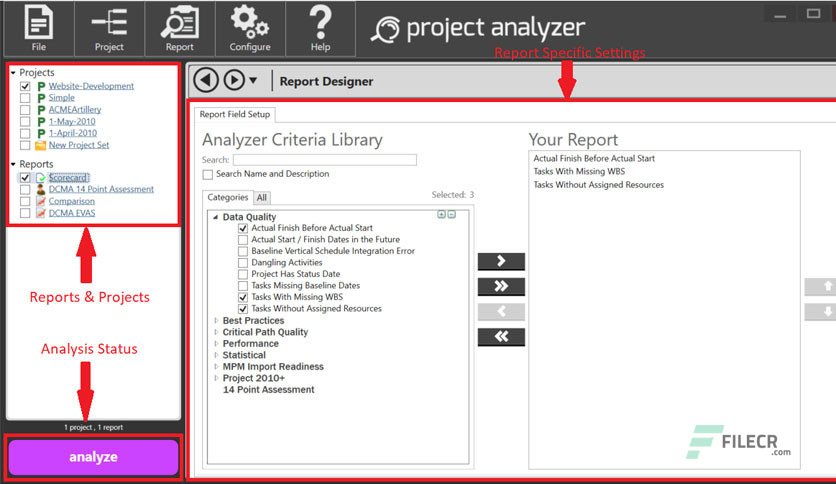Expand the Critical Path Quality category
This screenshot has height=484, width=836.
[x=216, y=332]
